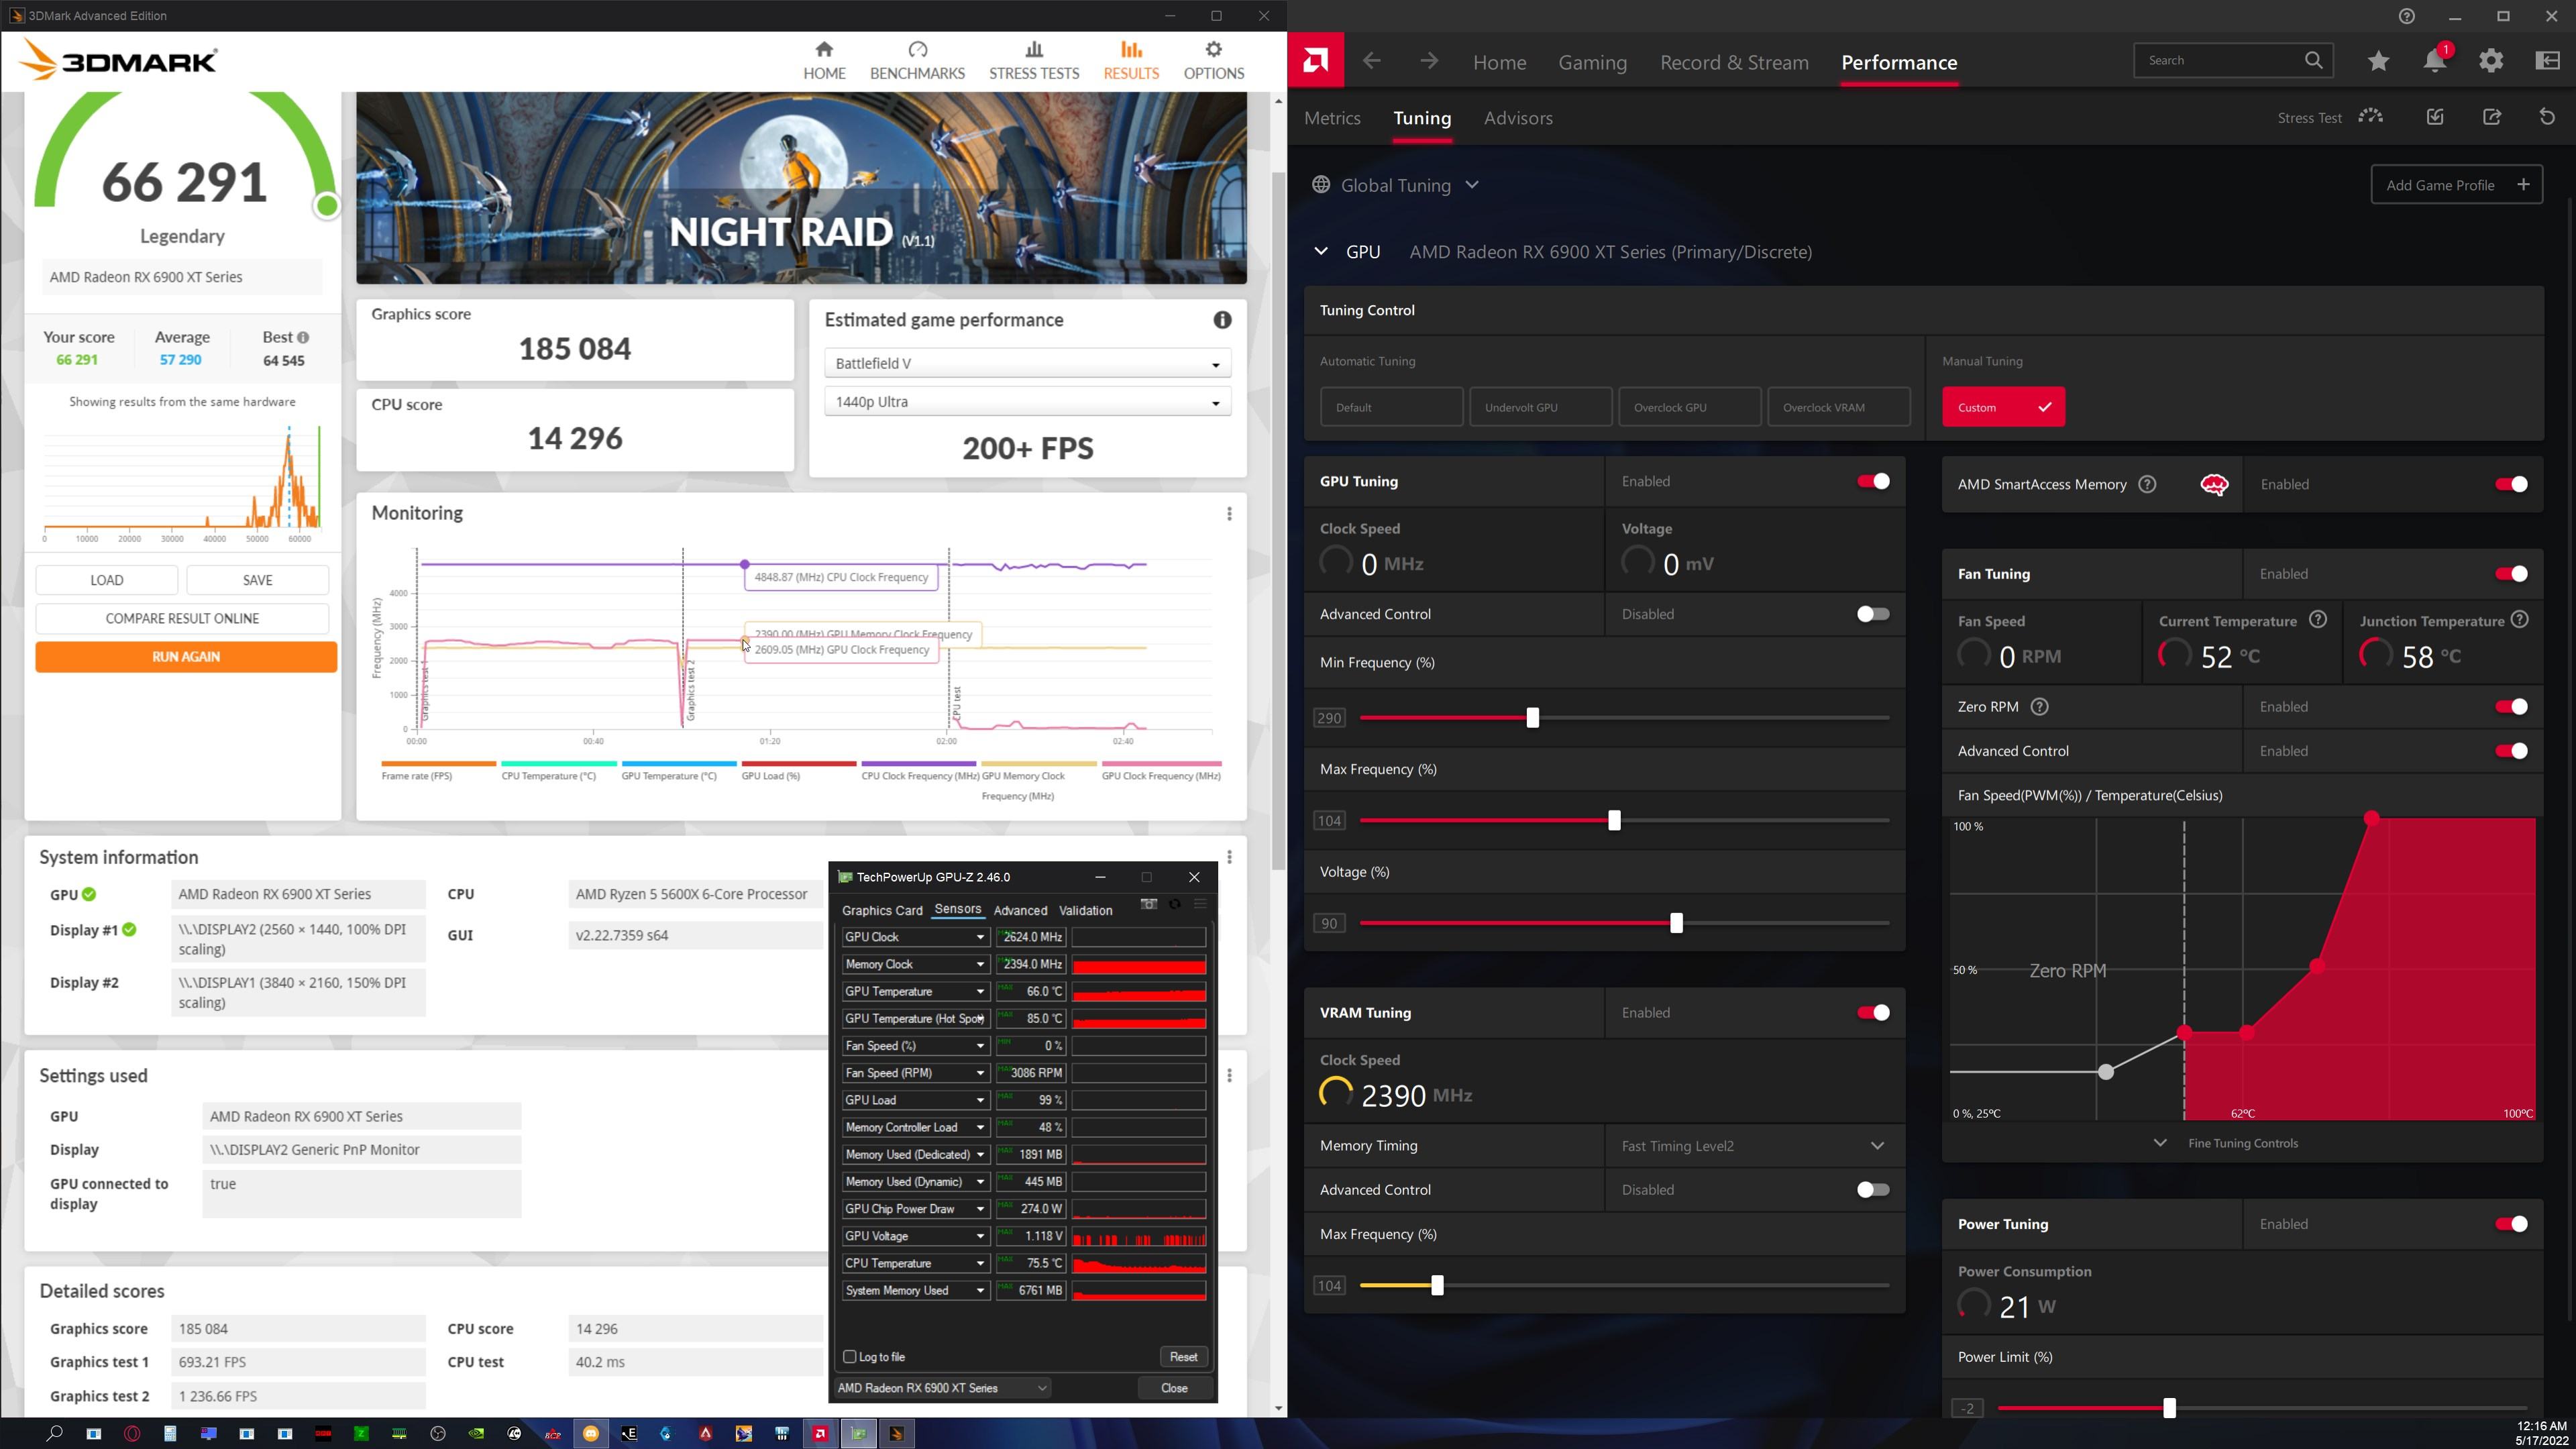Enable VRAM Tuning Advanced Control
This screenshot has width=2576, height=1449.
[x=1873, y=1190]
